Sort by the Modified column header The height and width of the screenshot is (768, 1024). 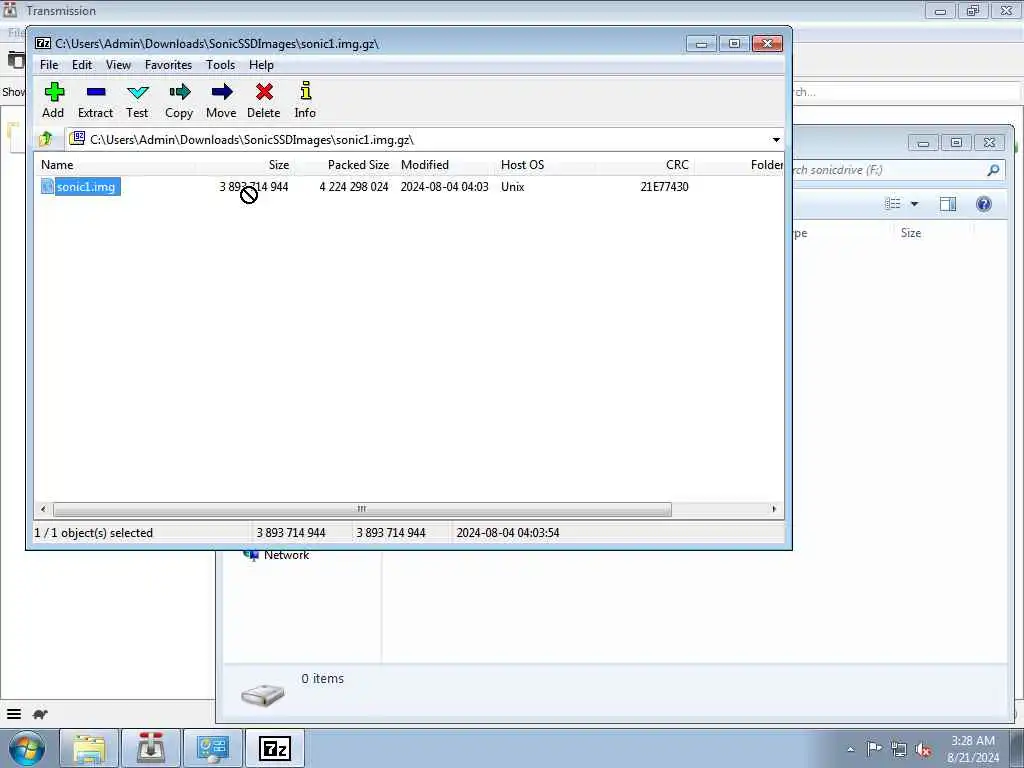click(445, 165)
